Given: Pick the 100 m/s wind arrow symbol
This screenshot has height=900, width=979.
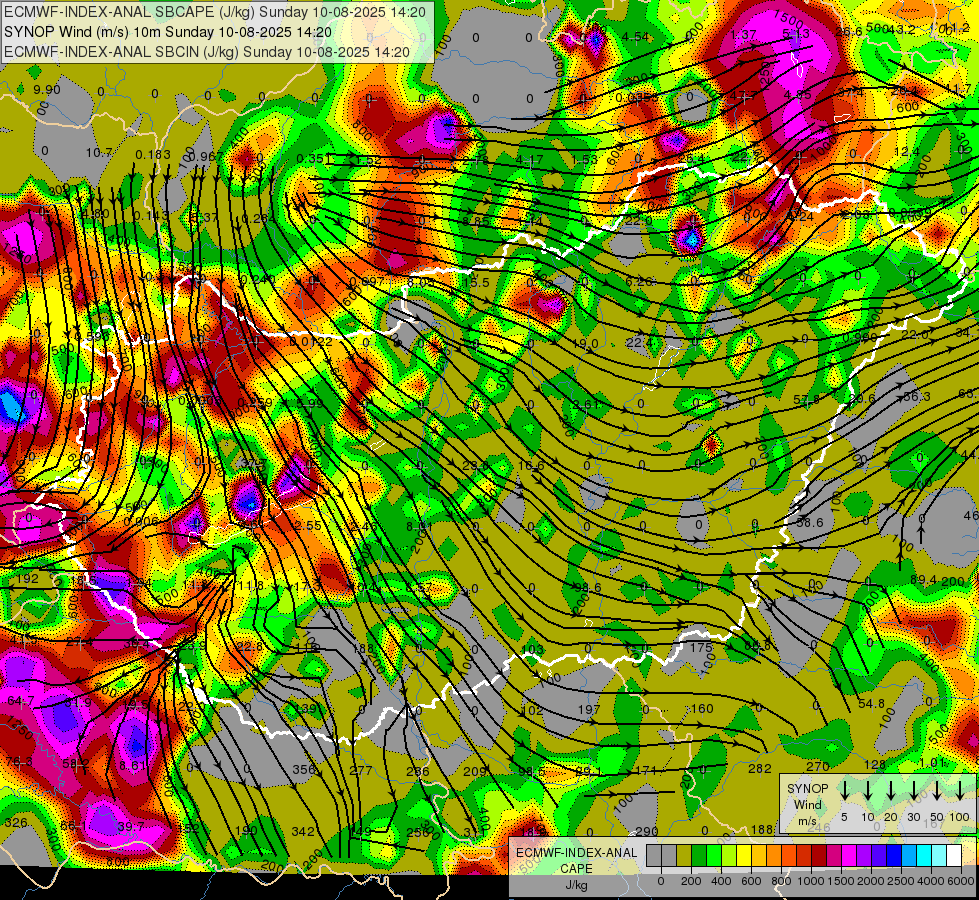Looking at the screenshot, I should 960,791.
